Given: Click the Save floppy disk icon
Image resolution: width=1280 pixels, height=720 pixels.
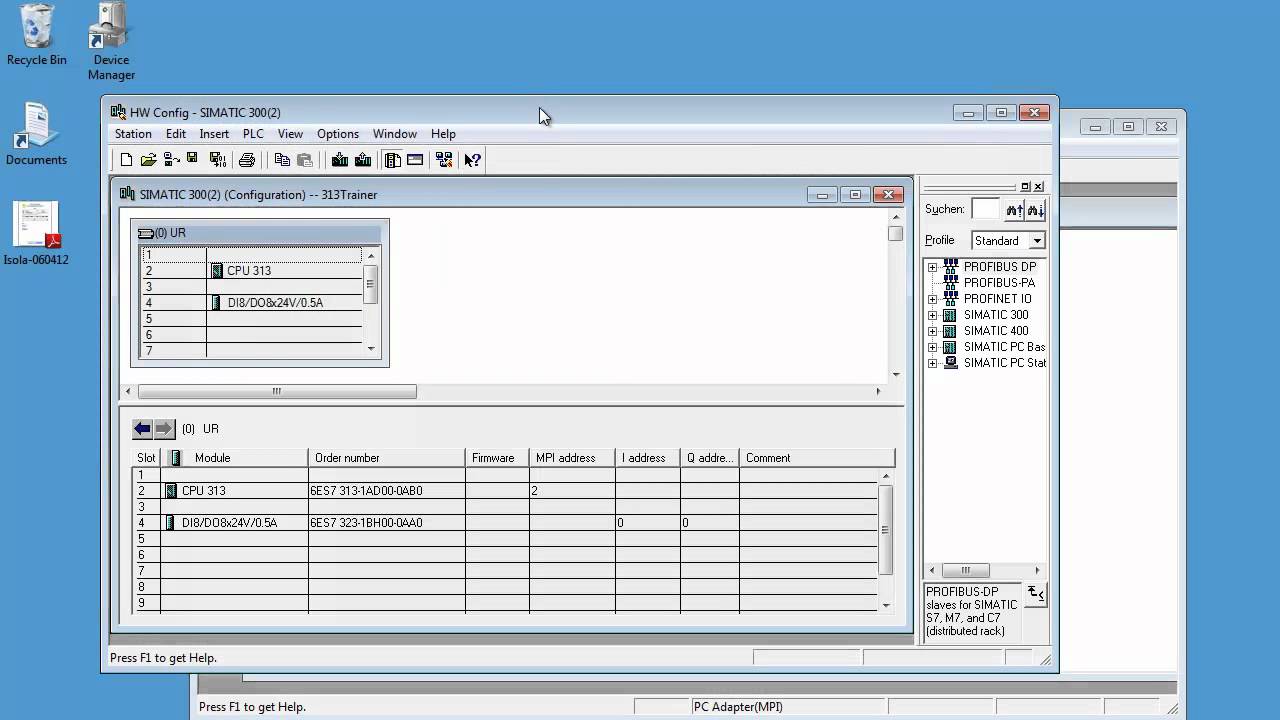Looking at the screenshot, I should (192, 159).
